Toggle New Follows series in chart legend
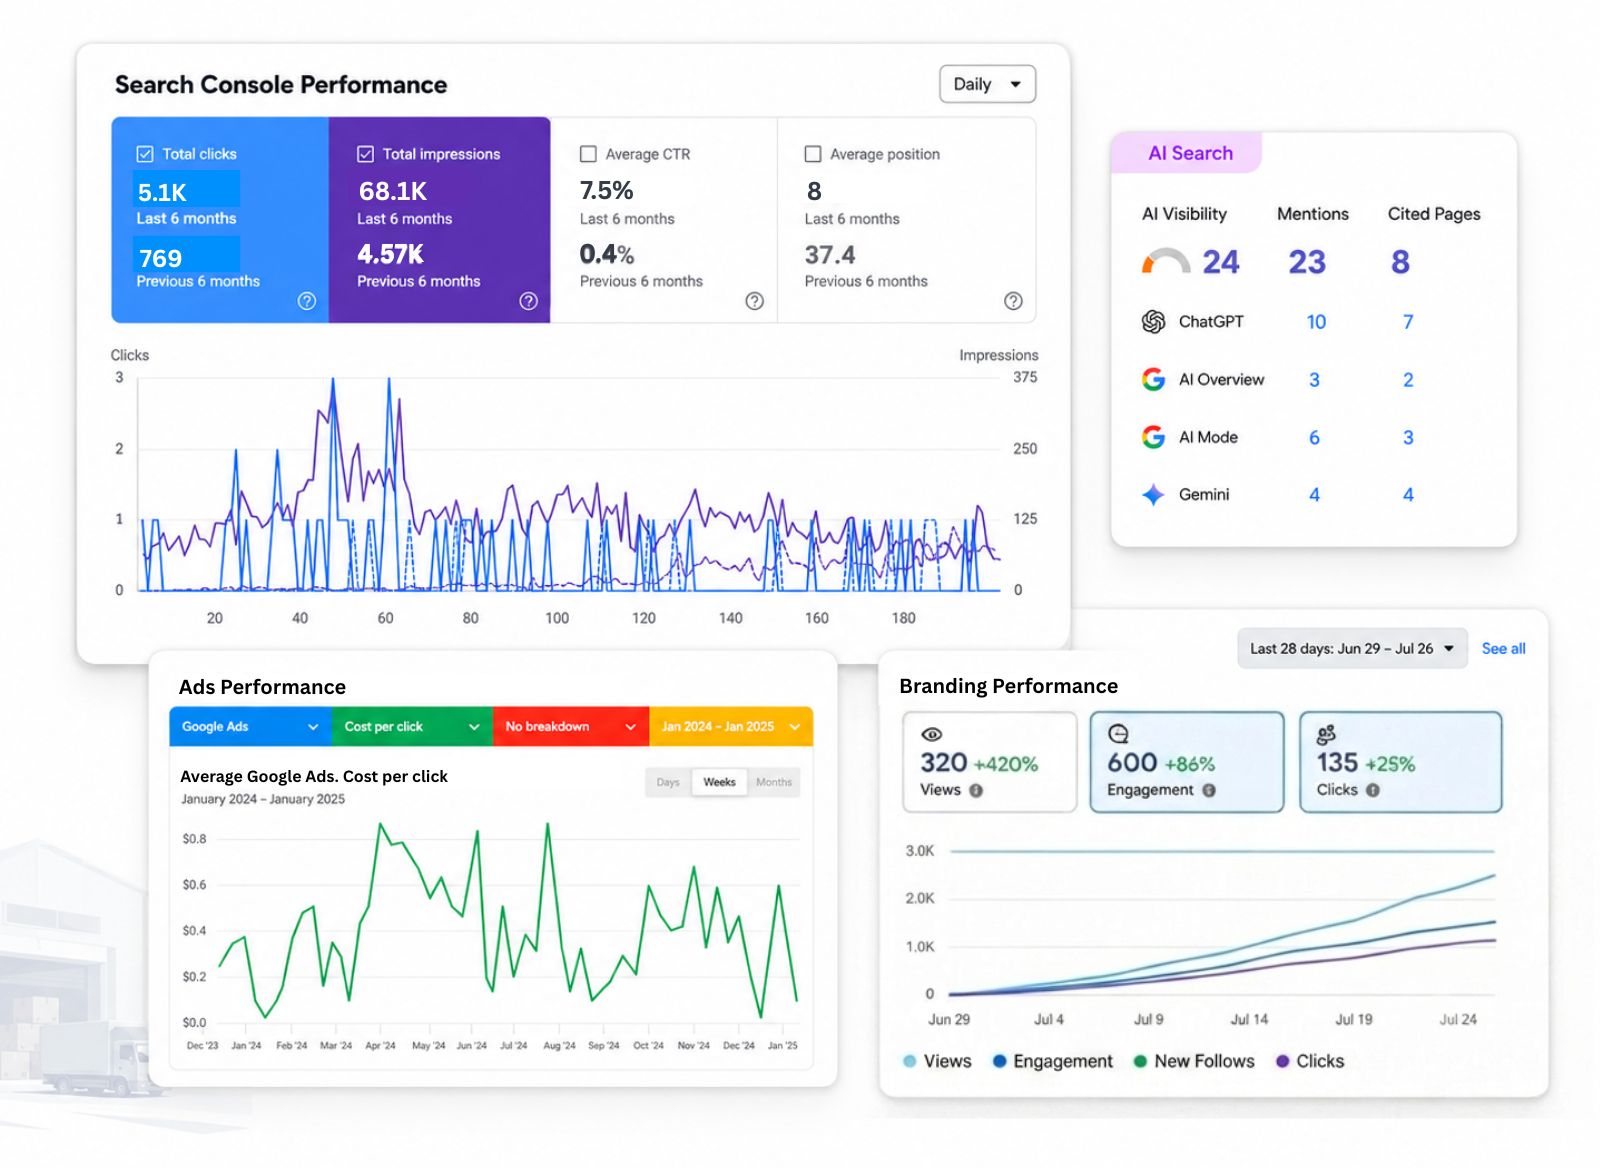This screenshot has width=1600, height=1168. pos(1194,1061)
